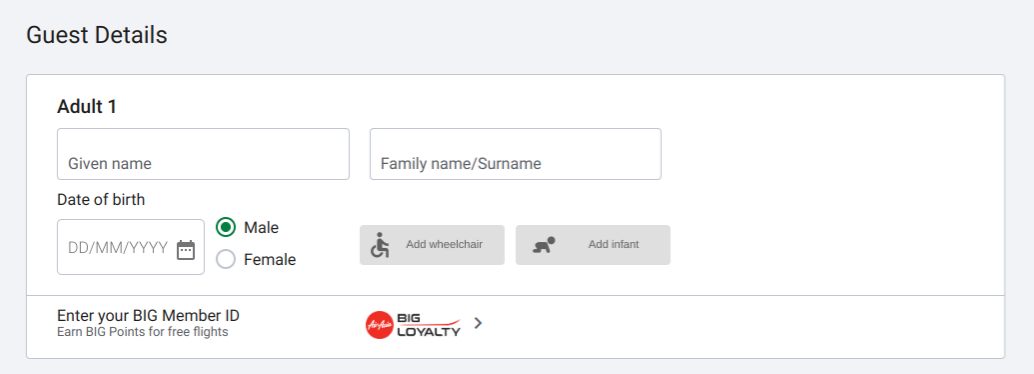Viewport: 1034px width, 374px height.
Task: Click the Adult 1 heading
Action: click(x=87, y=107)
